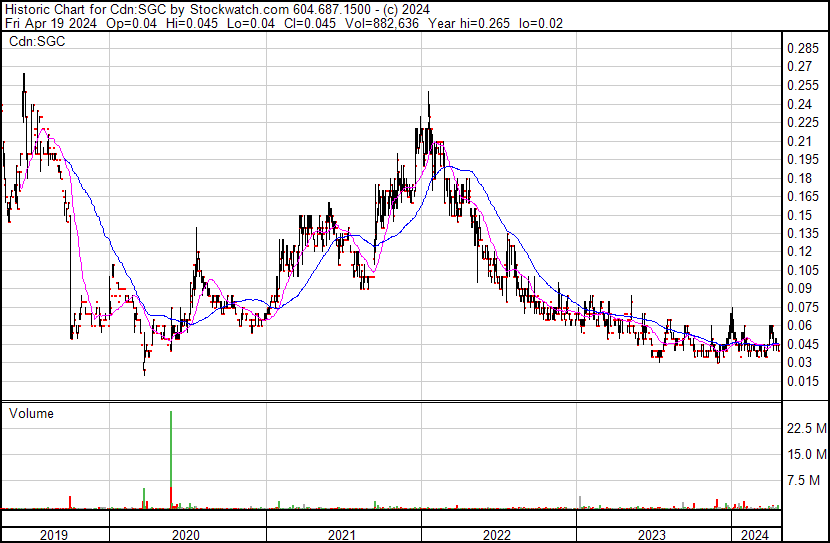Select the 2023 year label on time axis
The image size is (830, 543).
pos(653,534)
